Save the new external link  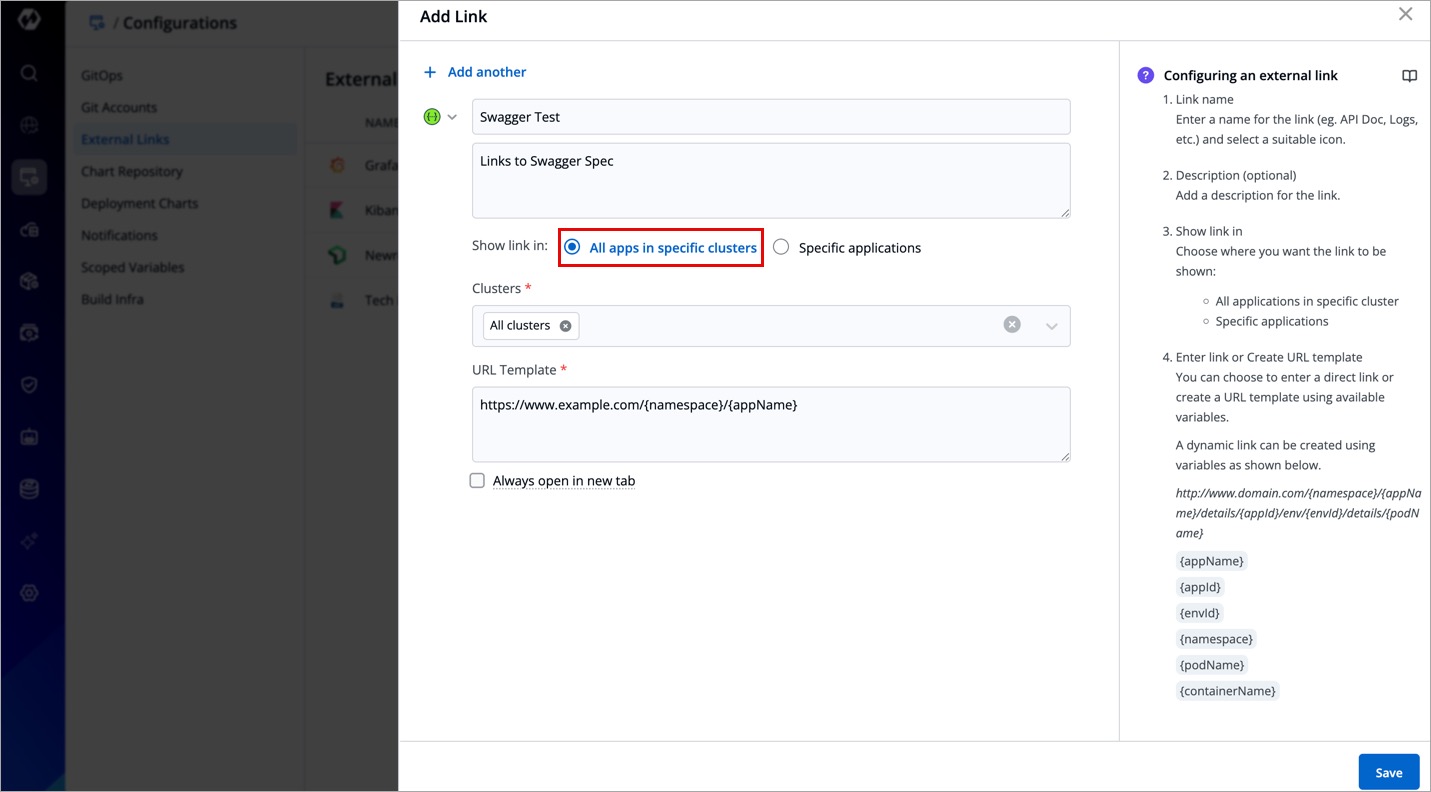point(1388,772)
